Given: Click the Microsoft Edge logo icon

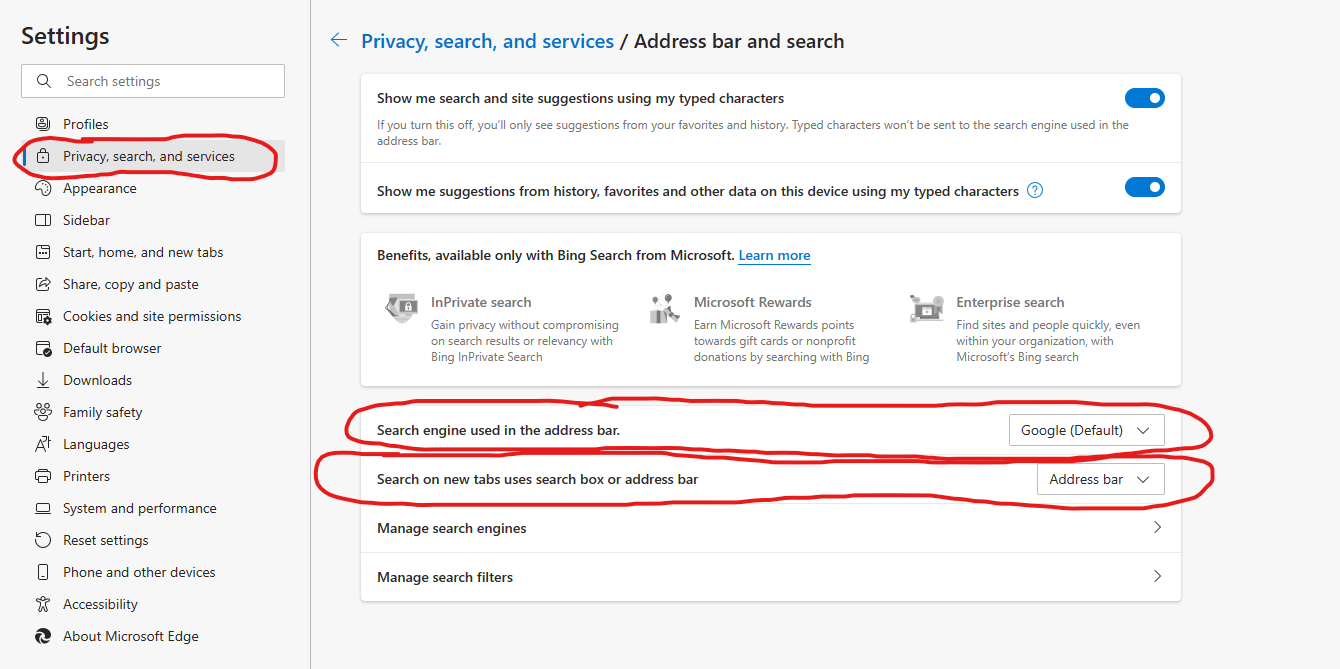Looking at the screenshot, I should click(43, 636).
